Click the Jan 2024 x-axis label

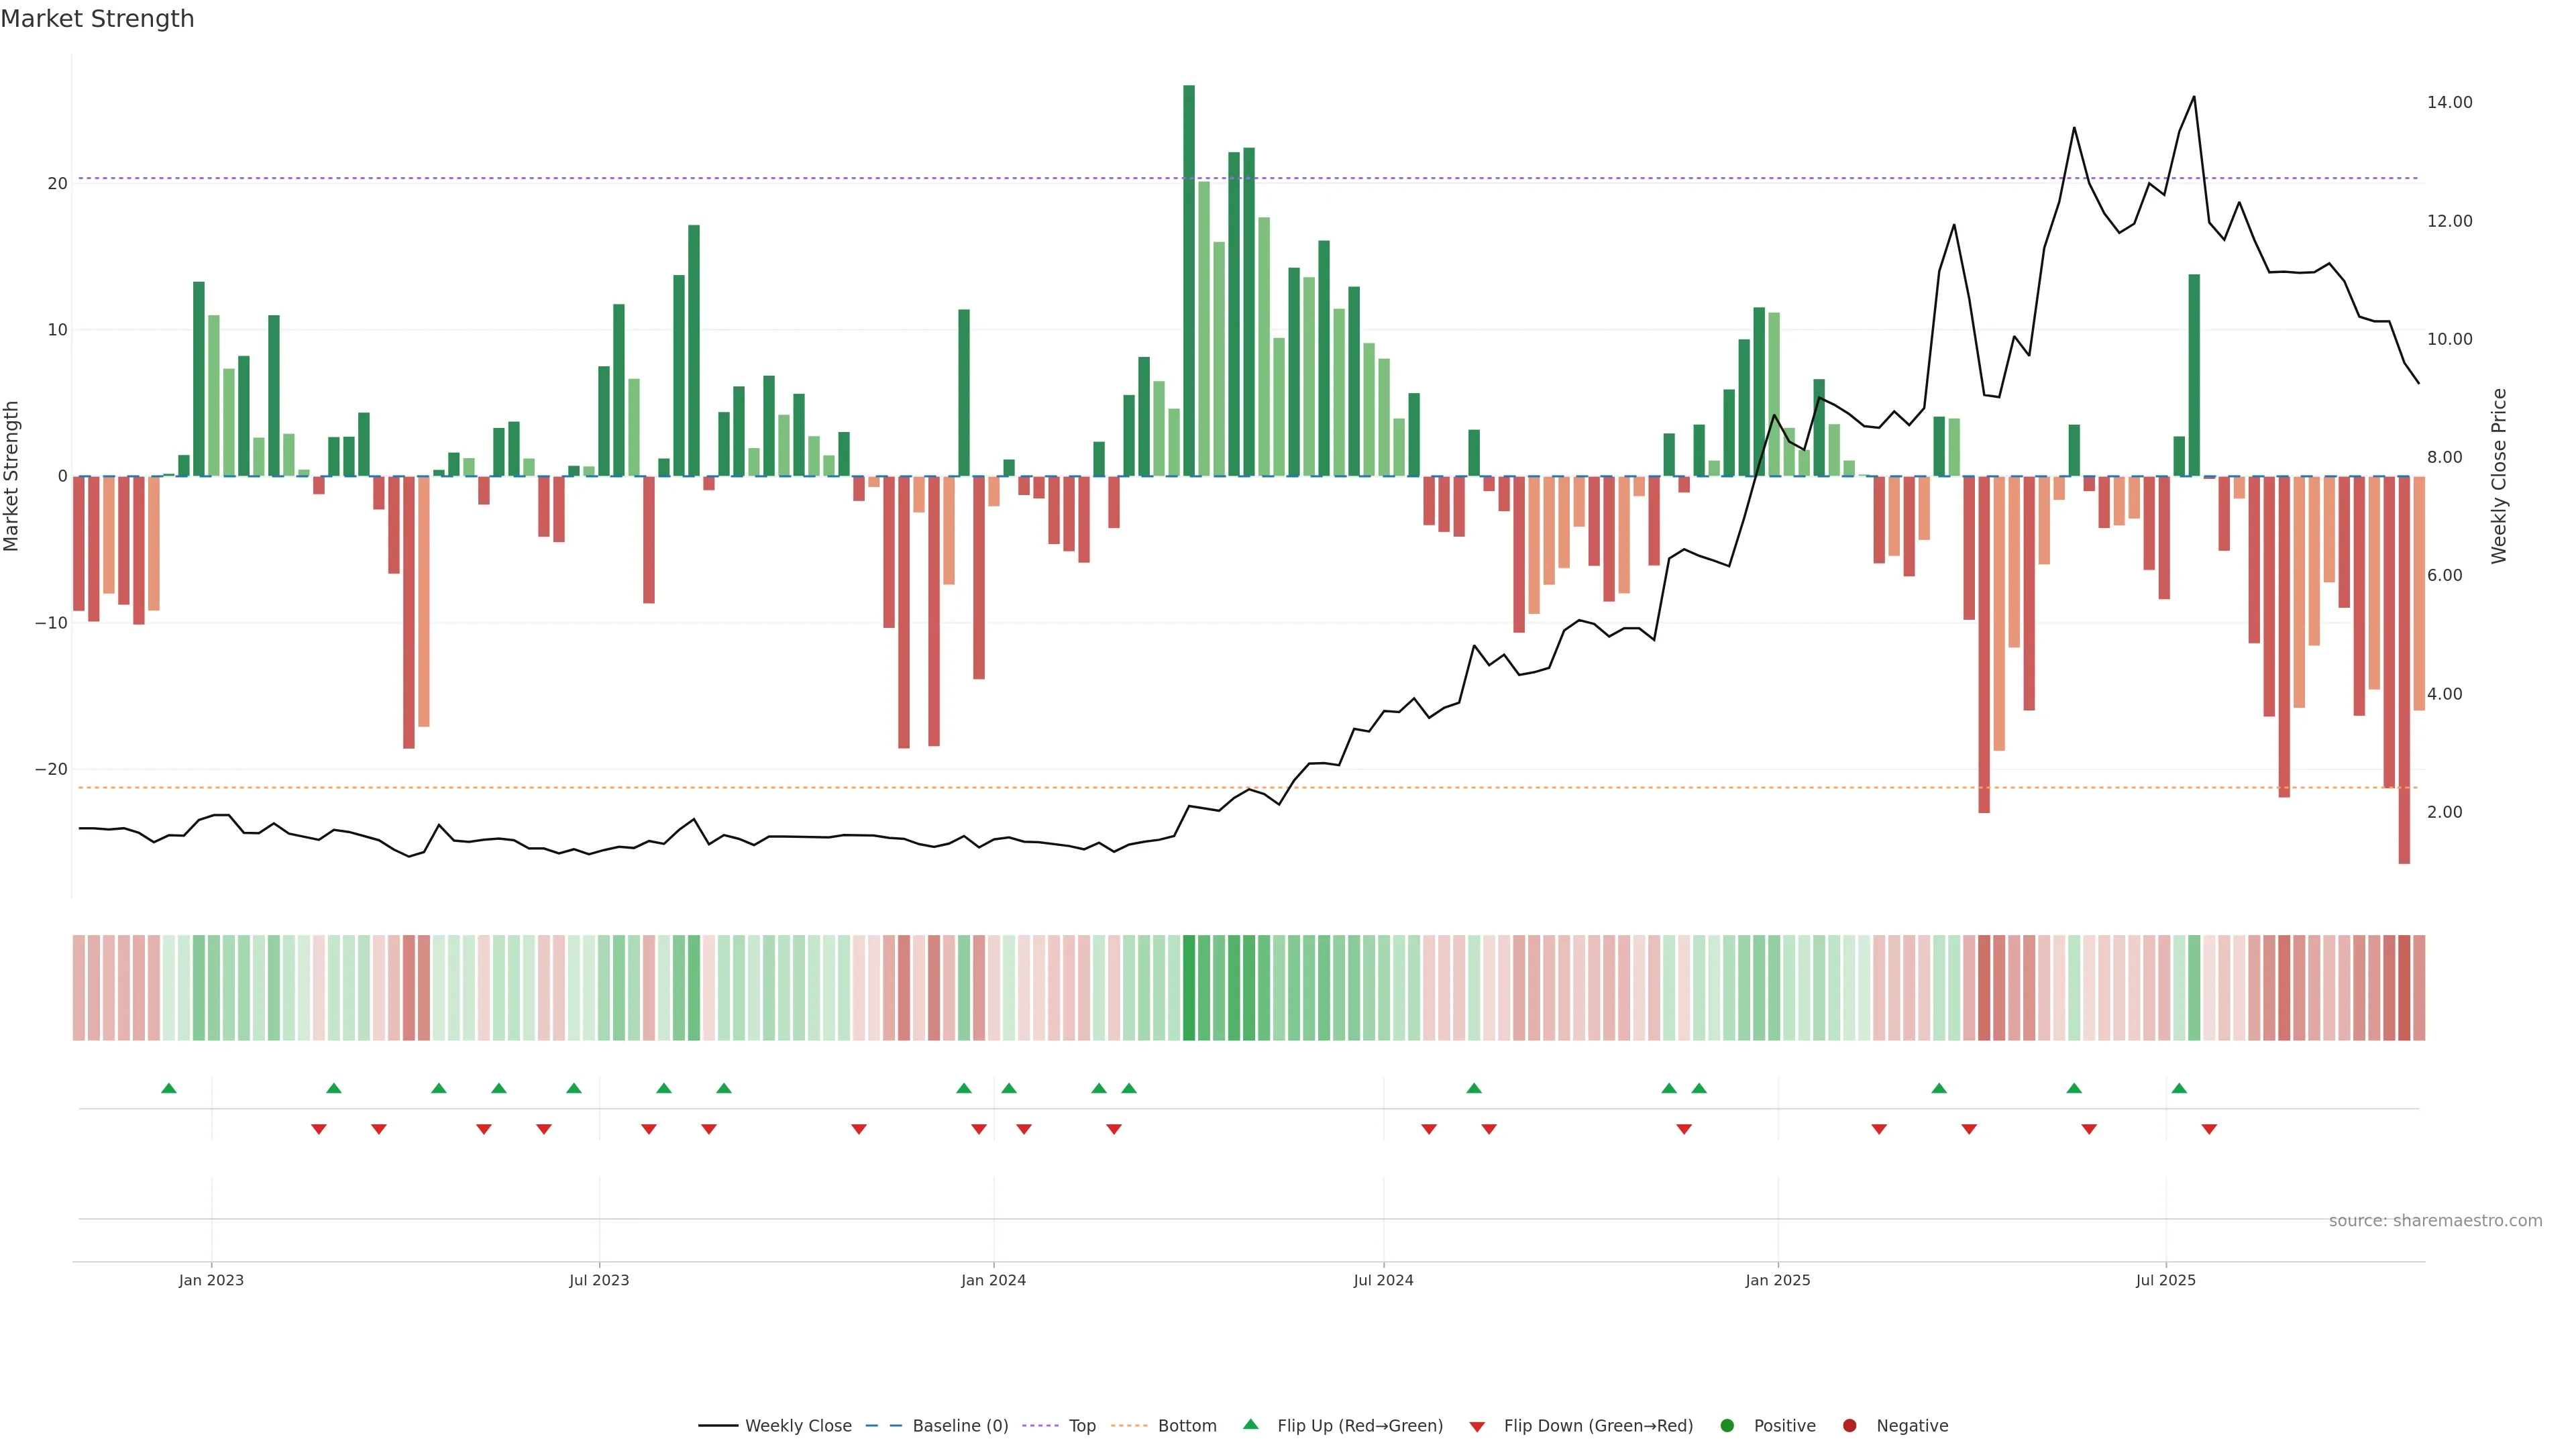pyautogui.click(x=993, y=1280)
